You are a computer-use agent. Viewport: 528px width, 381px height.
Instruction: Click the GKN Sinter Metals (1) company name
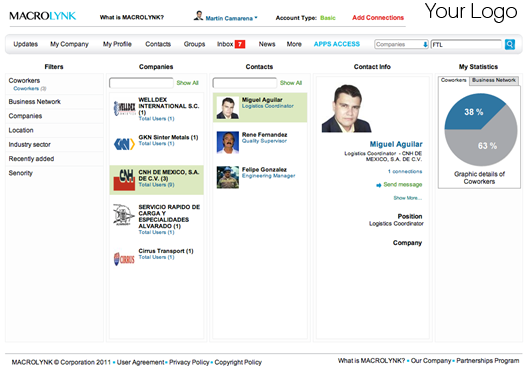click(168, 137)
